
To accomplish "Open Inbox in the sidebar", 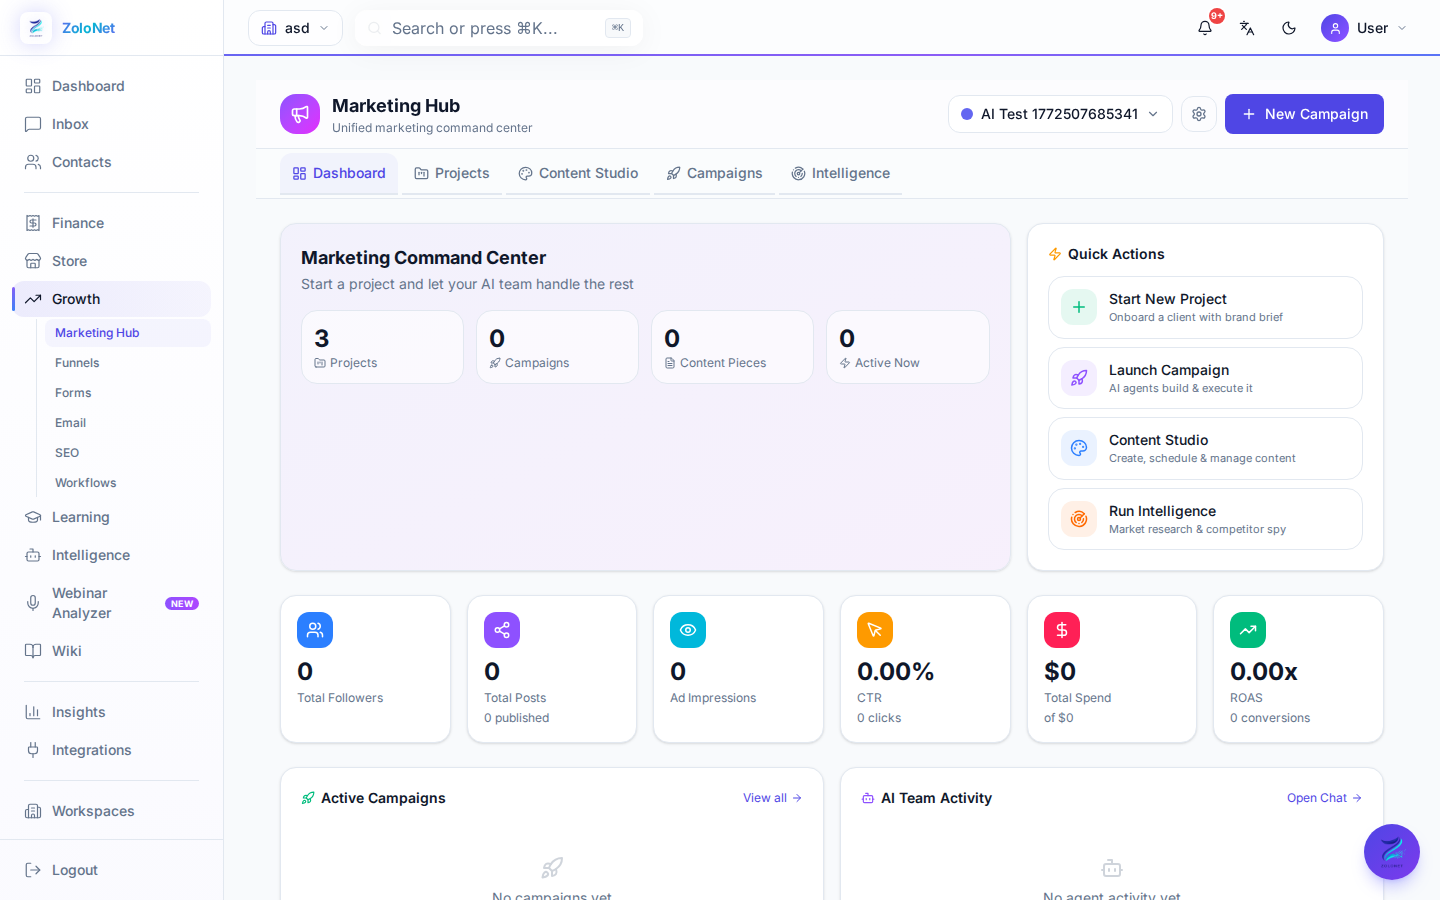I will click(111, 124).
